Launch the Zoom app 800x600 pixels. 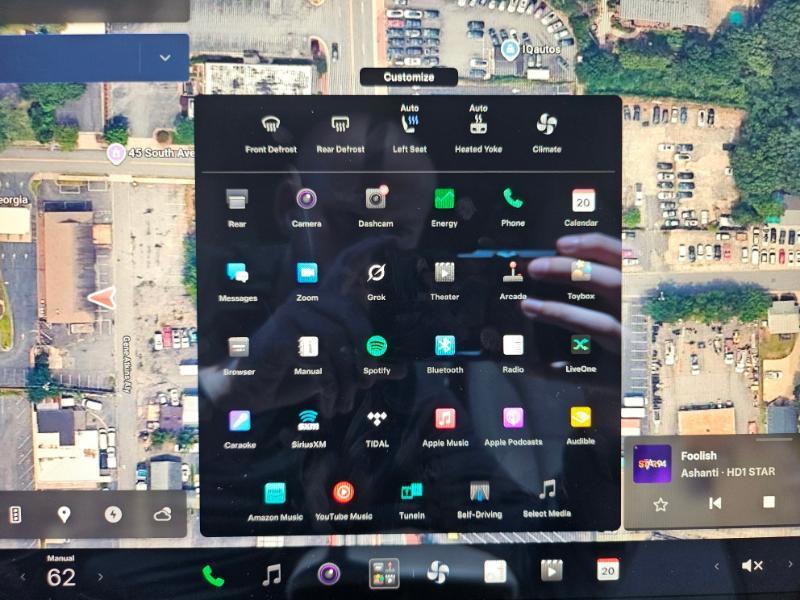[307, 281]
